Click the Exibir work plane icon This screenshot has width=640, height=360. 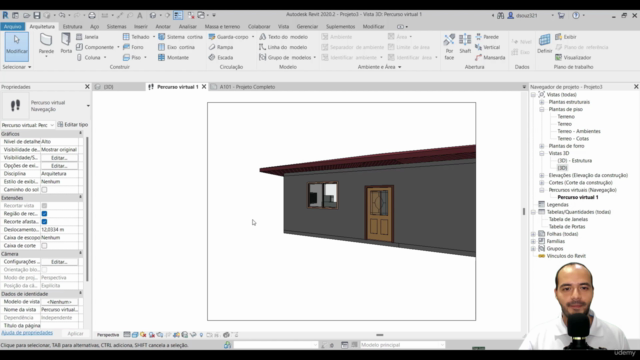point(566,37)
